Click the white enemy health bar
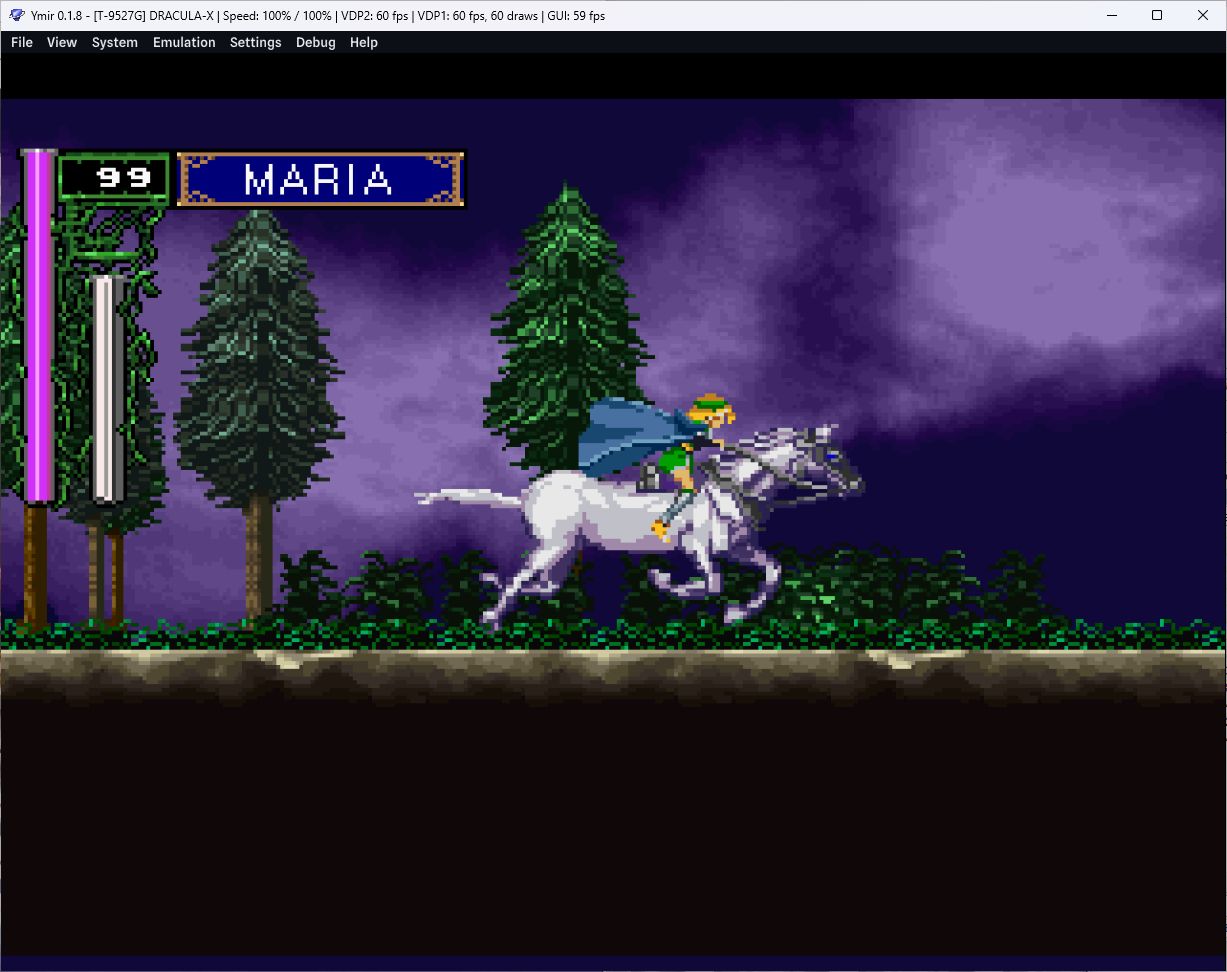Viewport: 1227px width, 972px height. point(107,388)
